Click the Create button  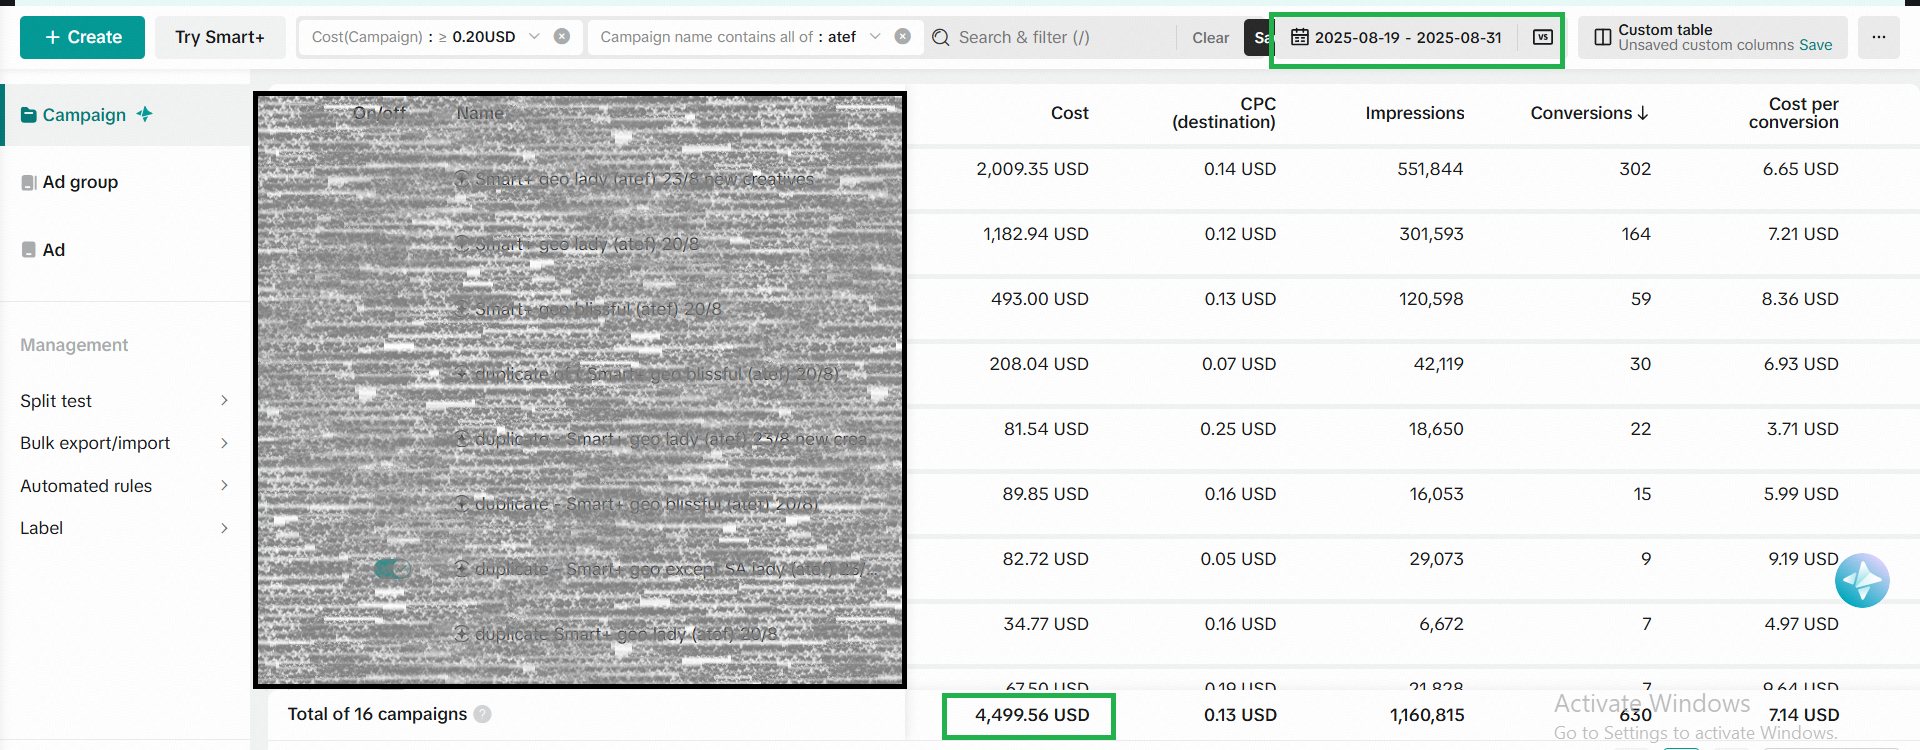[x=83, y=37]
